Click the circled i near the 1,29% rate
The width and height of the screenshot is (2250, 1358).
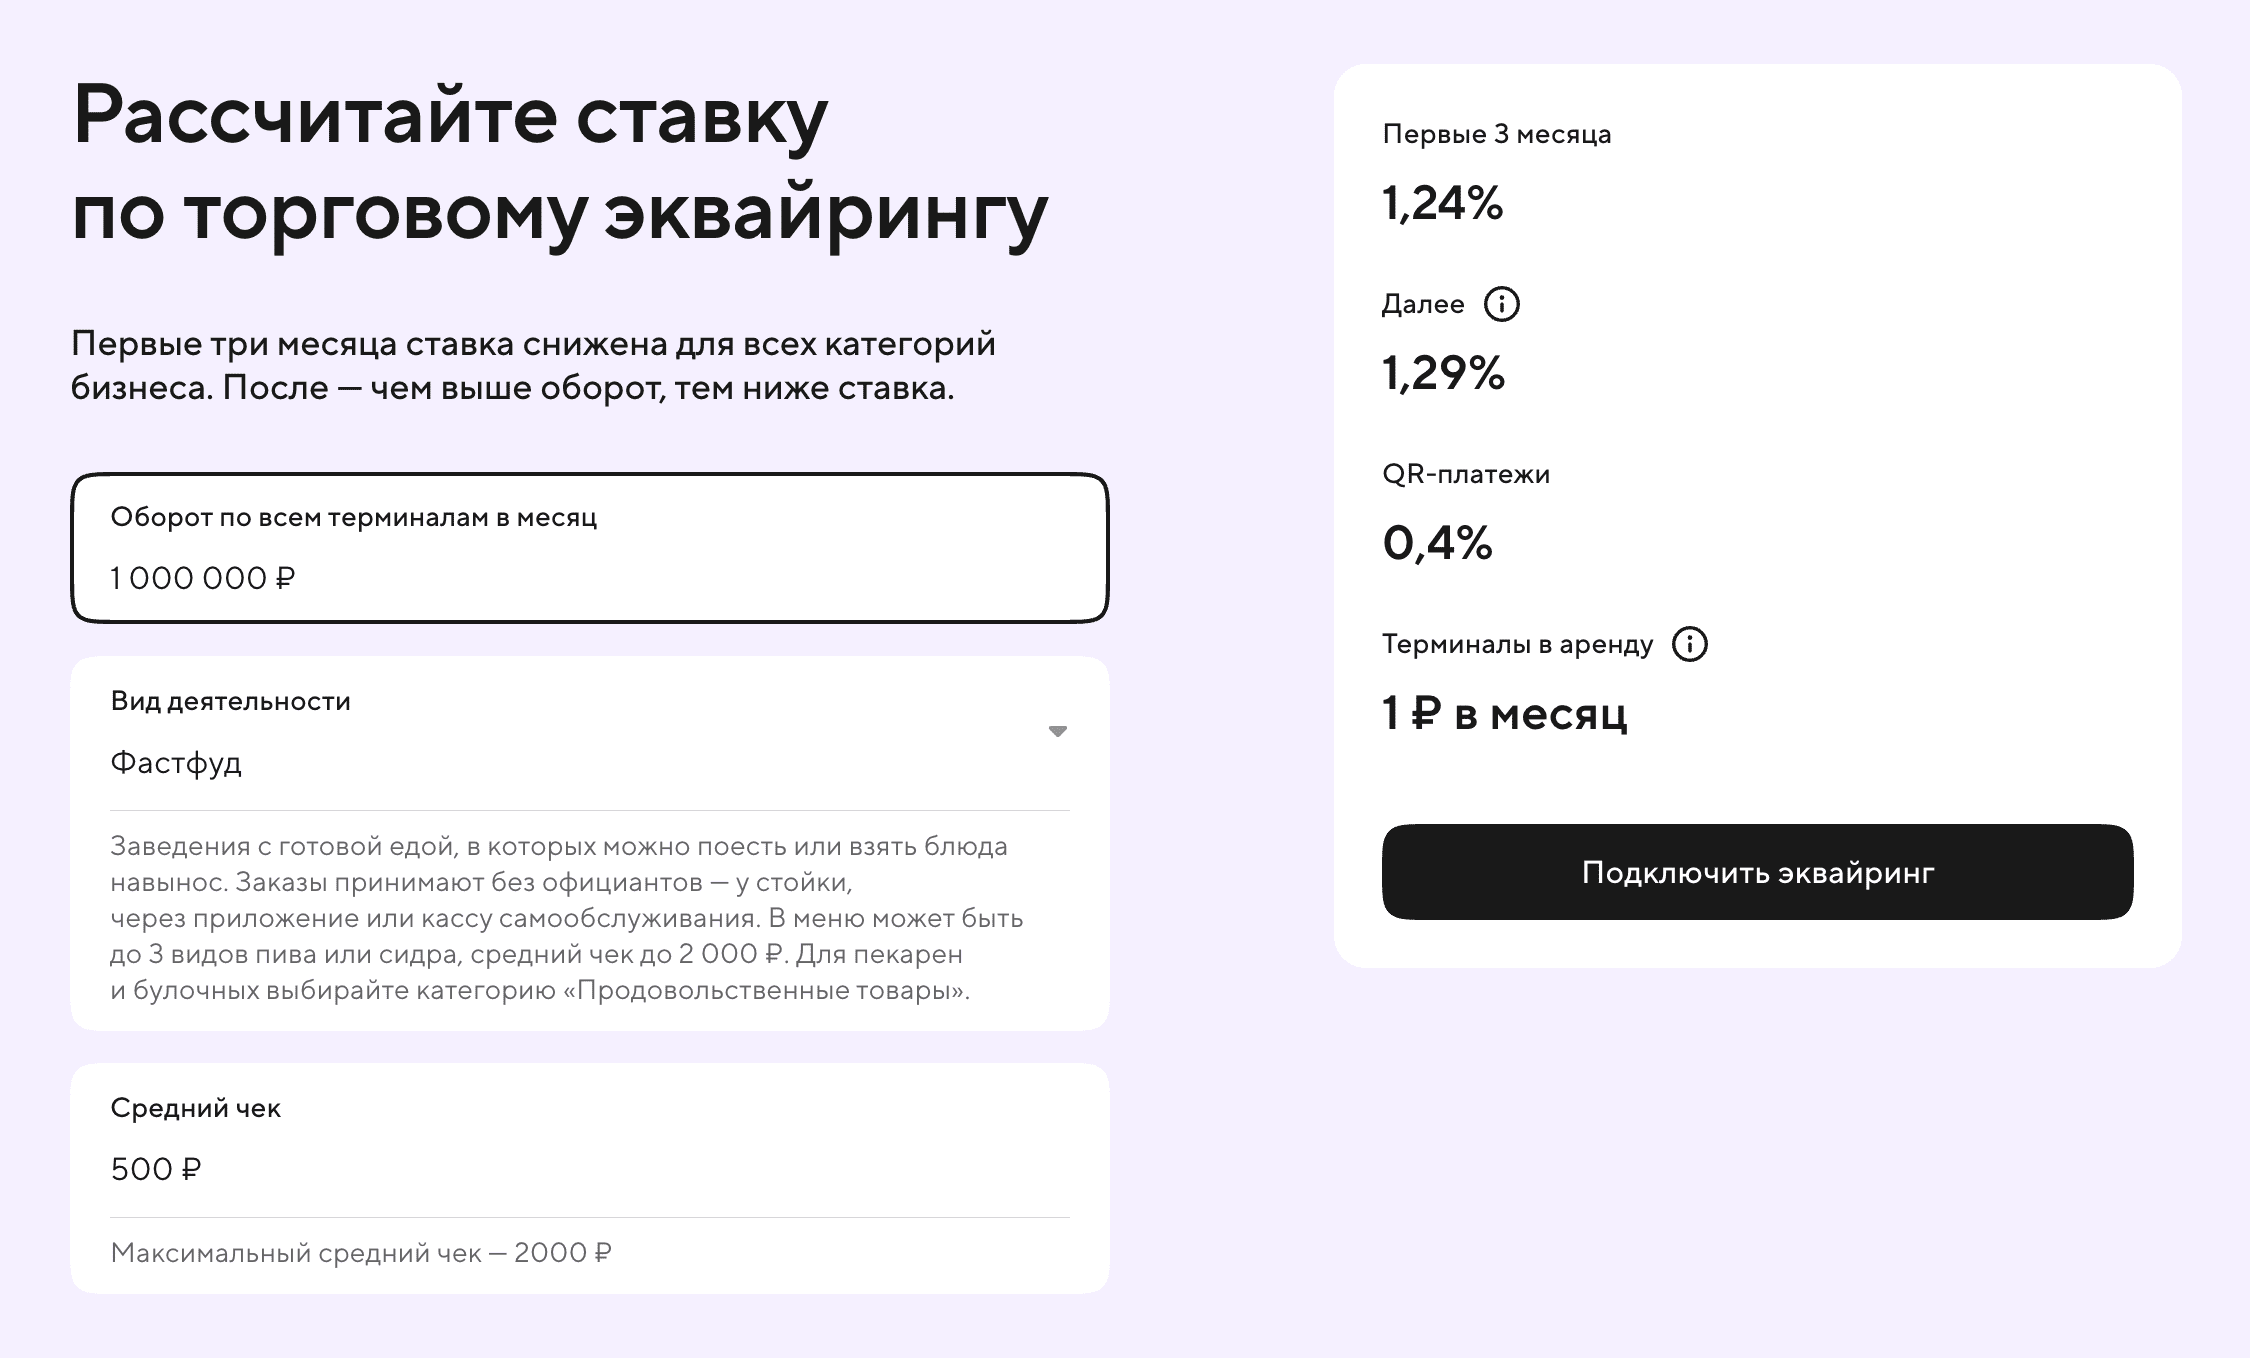(x=1502, y=303)
